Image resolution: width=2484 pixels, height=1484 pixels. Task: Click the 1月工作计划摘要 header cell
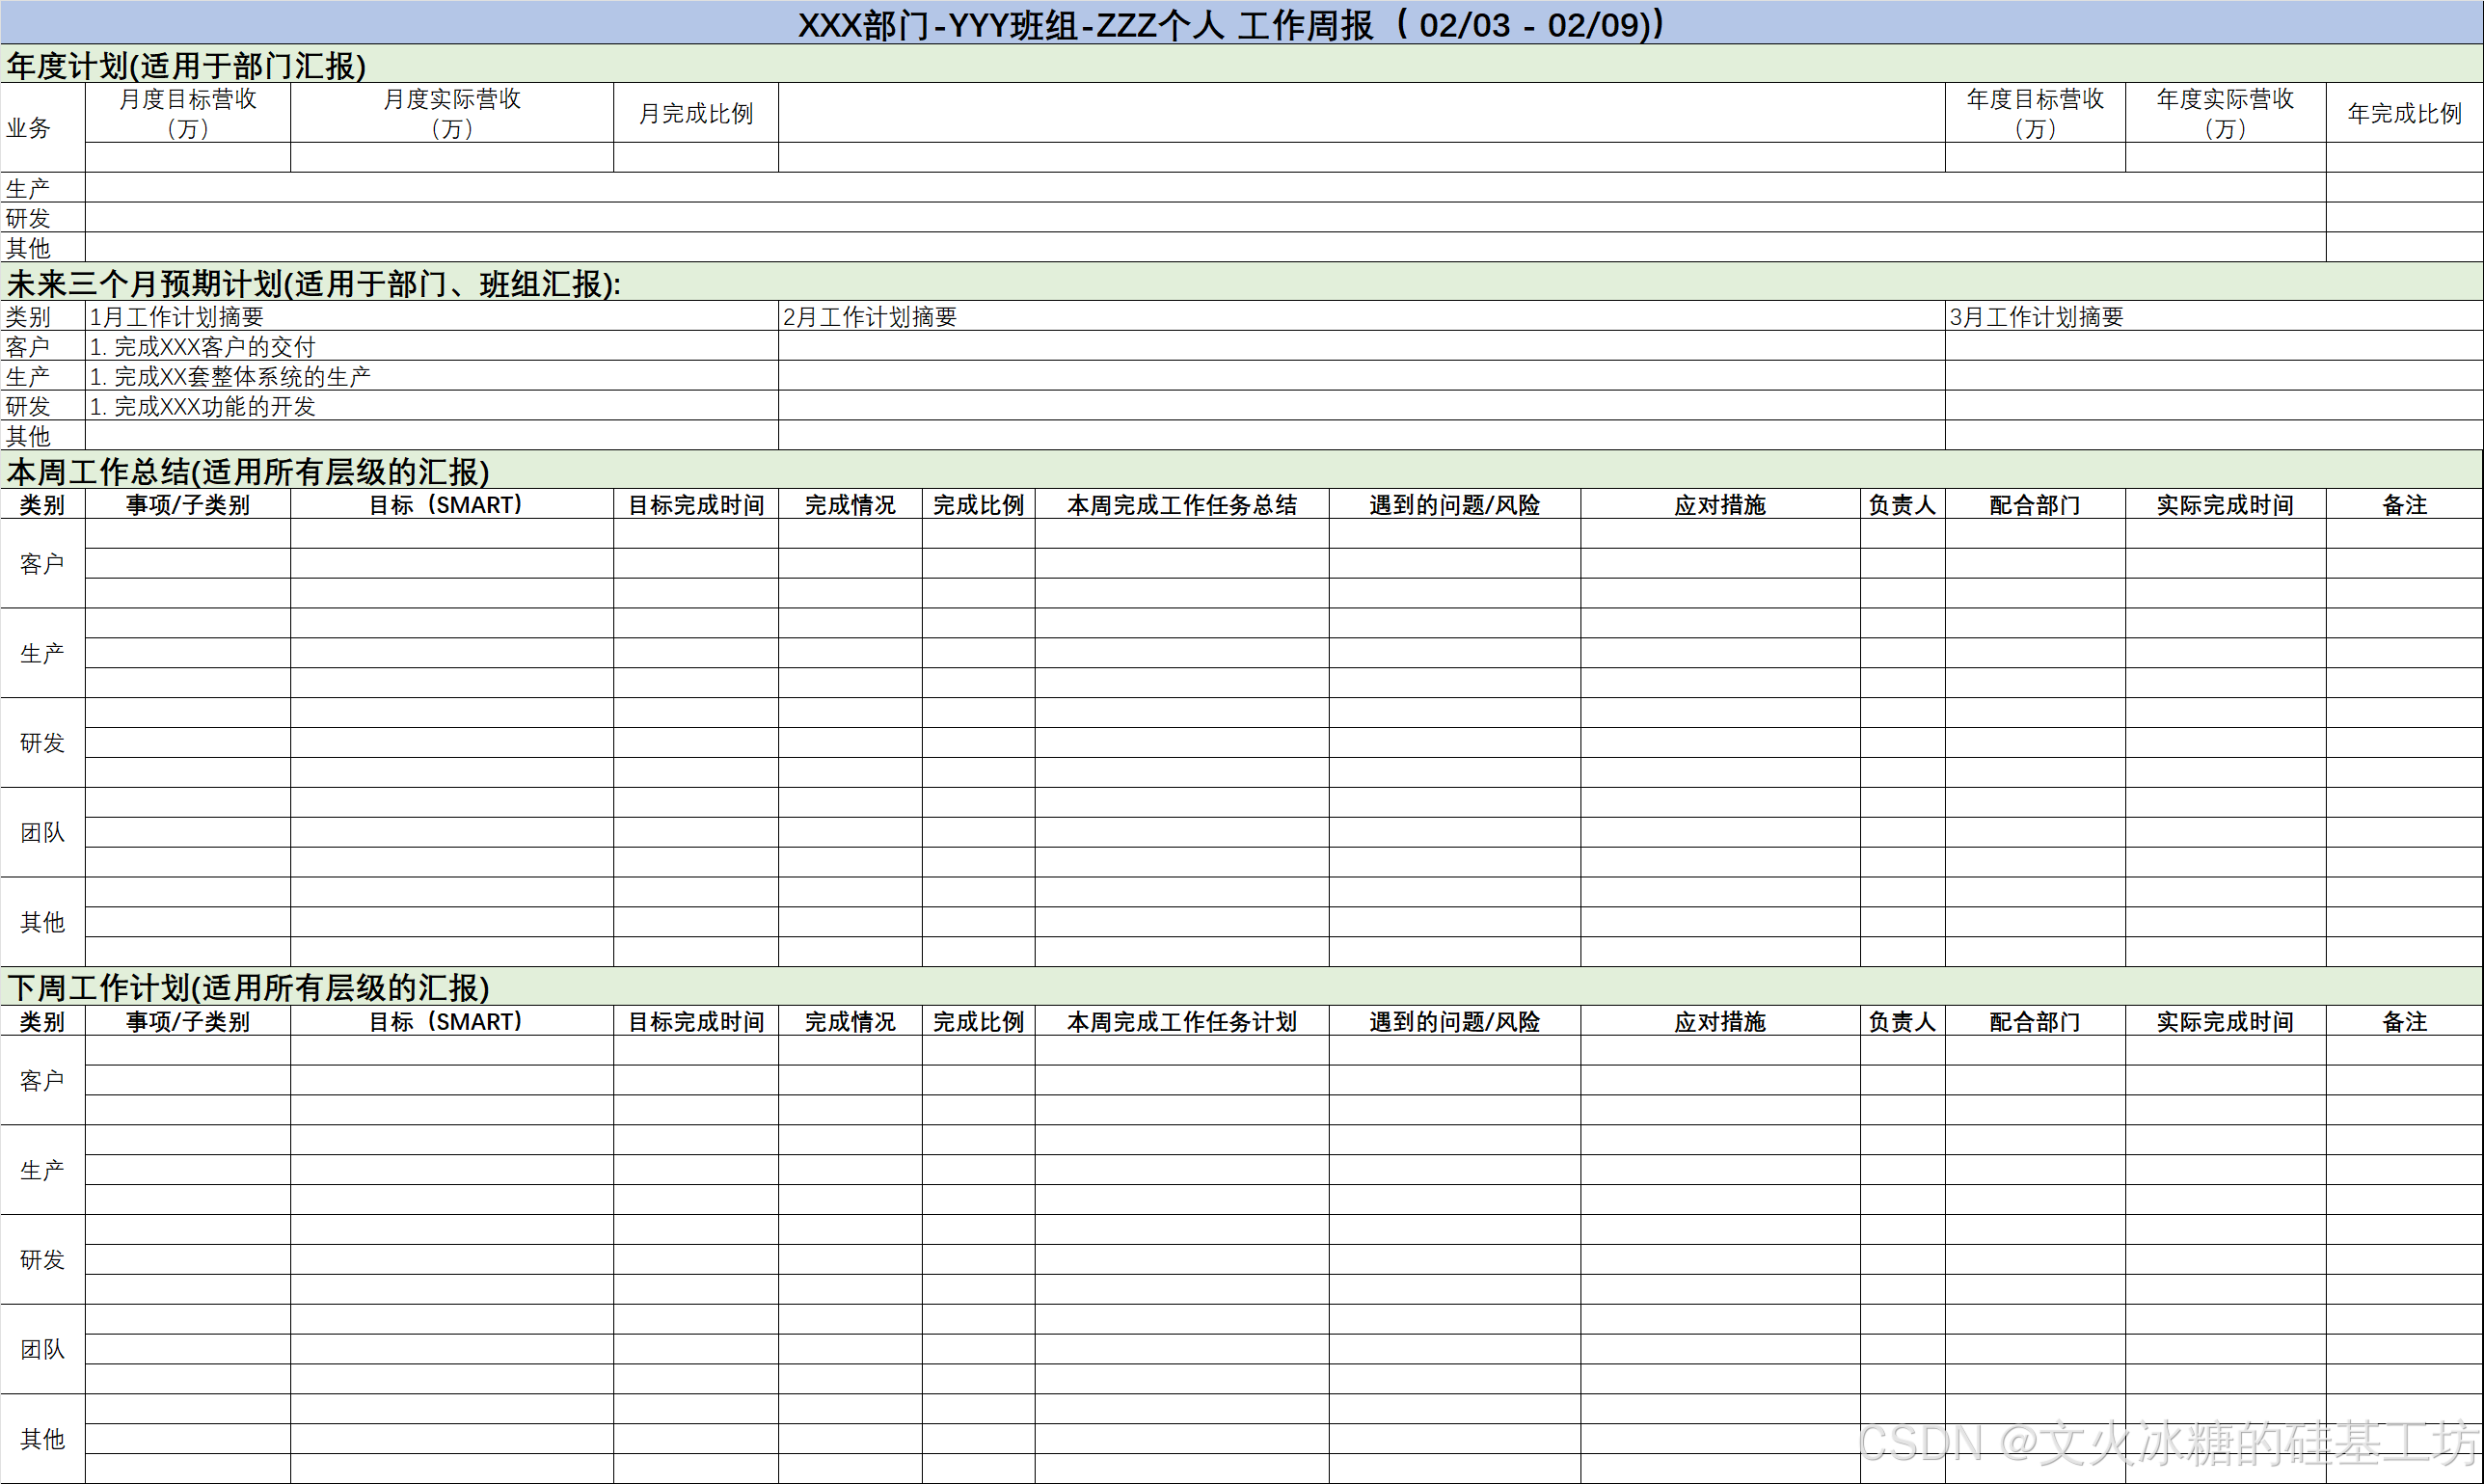(177, 316)
